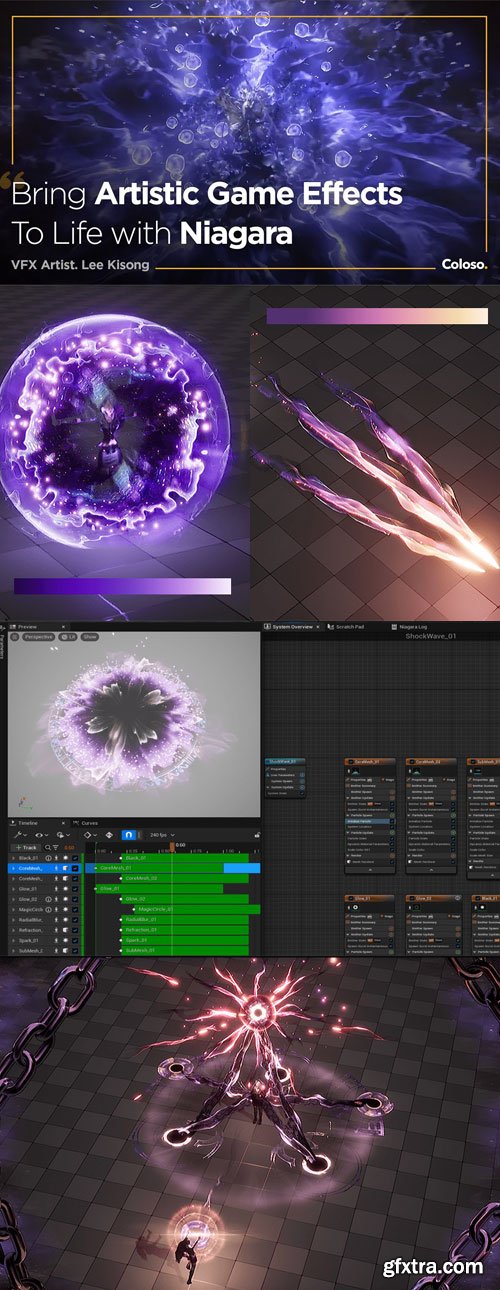500x1290 pixels.
Task: Open the viewport Show menu
Action: 89,636
